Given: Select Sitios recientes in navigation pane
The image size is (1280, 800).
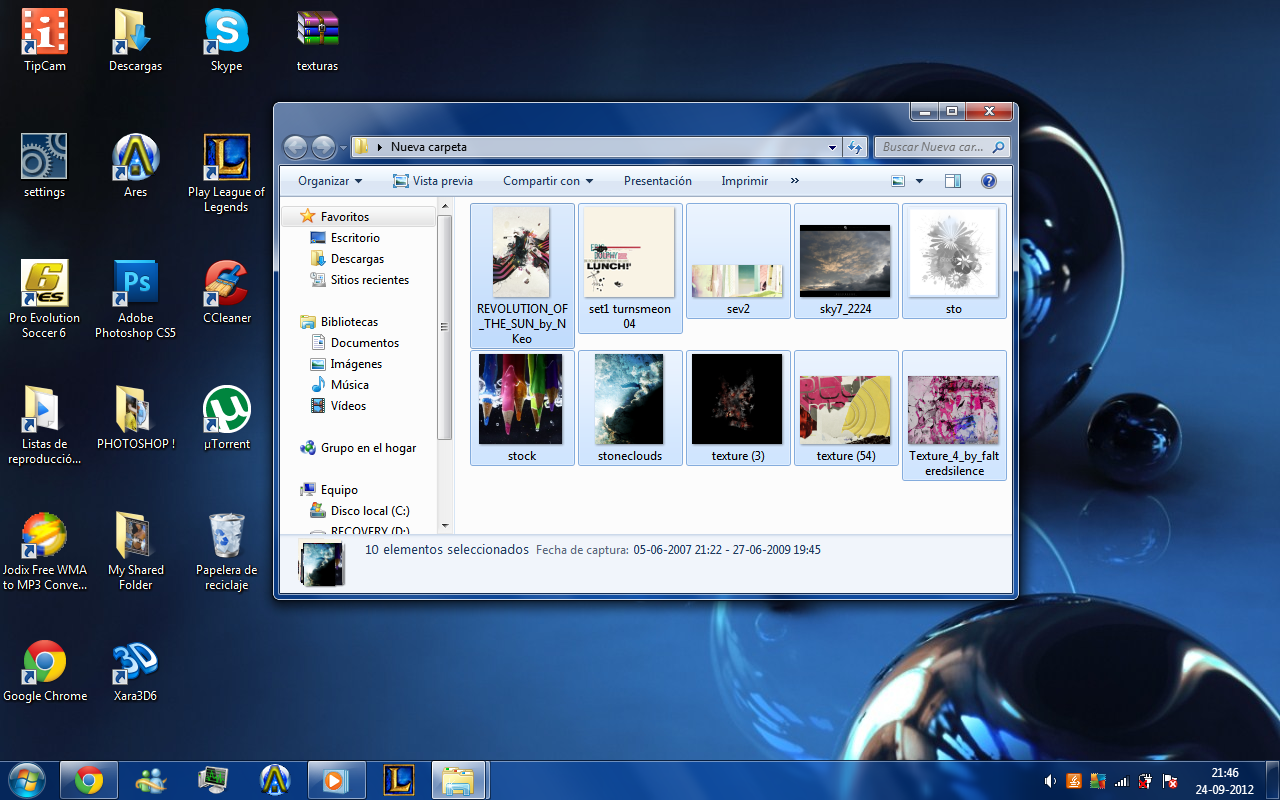Looking at the screenshot, I should tap(369, 280).
